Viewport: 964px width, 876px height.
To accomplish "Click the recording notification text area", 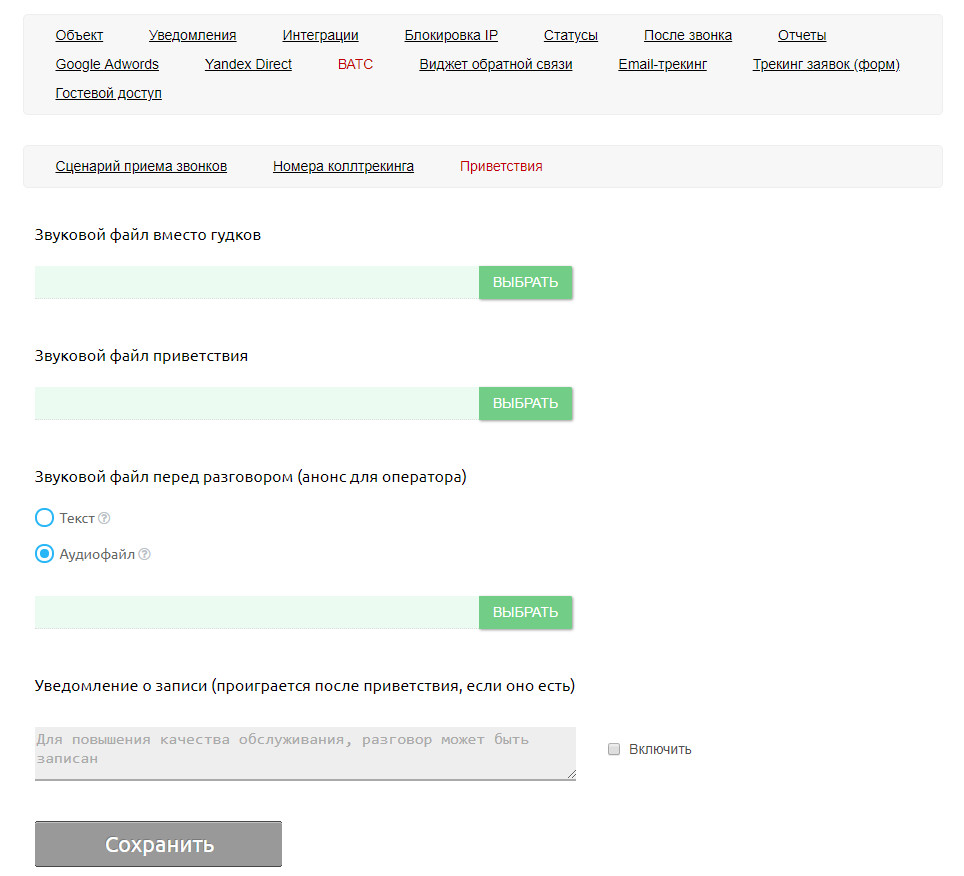I will pos(305,753).
